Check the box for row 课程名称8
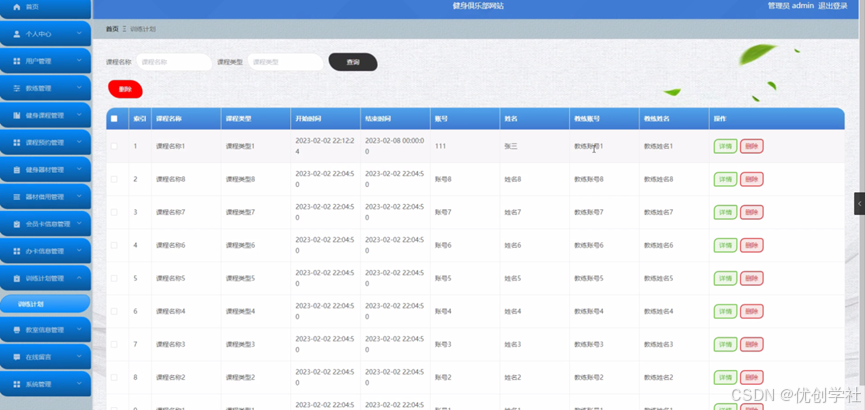This screenshot has width=865, height=410. [114, 179]
